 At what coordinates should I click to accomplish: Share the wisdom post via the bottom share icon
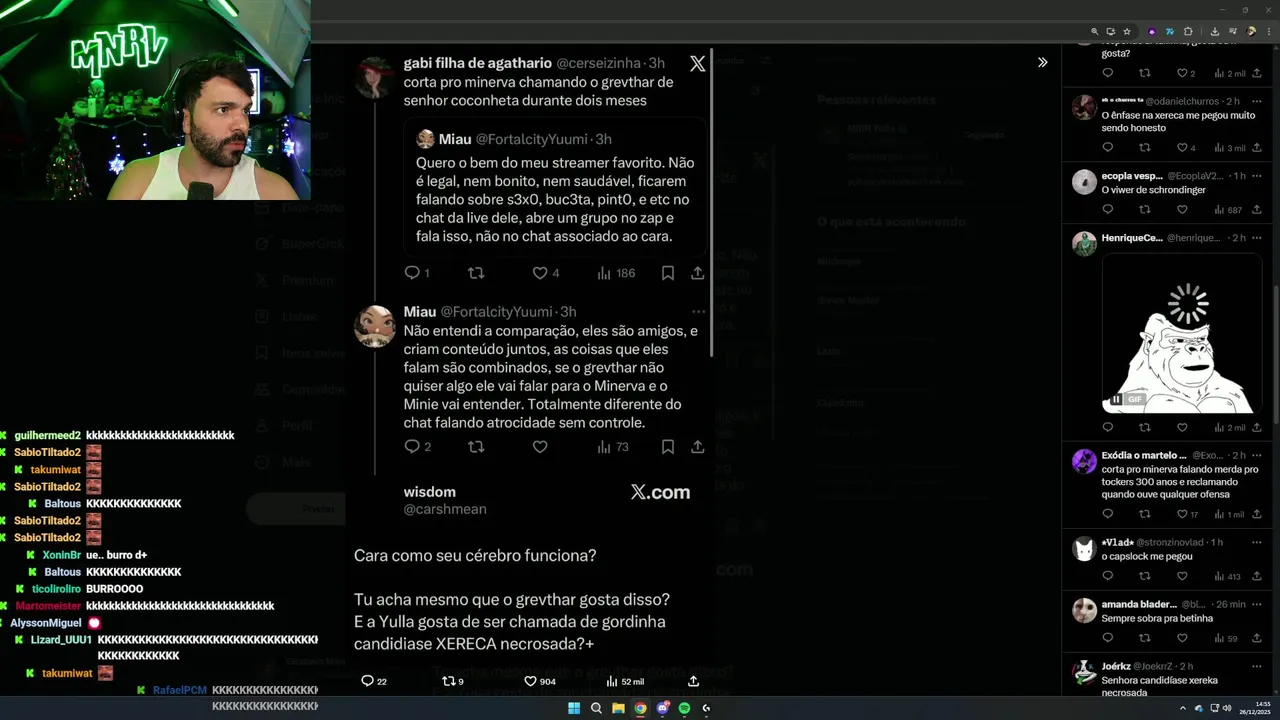click(693, 681)
